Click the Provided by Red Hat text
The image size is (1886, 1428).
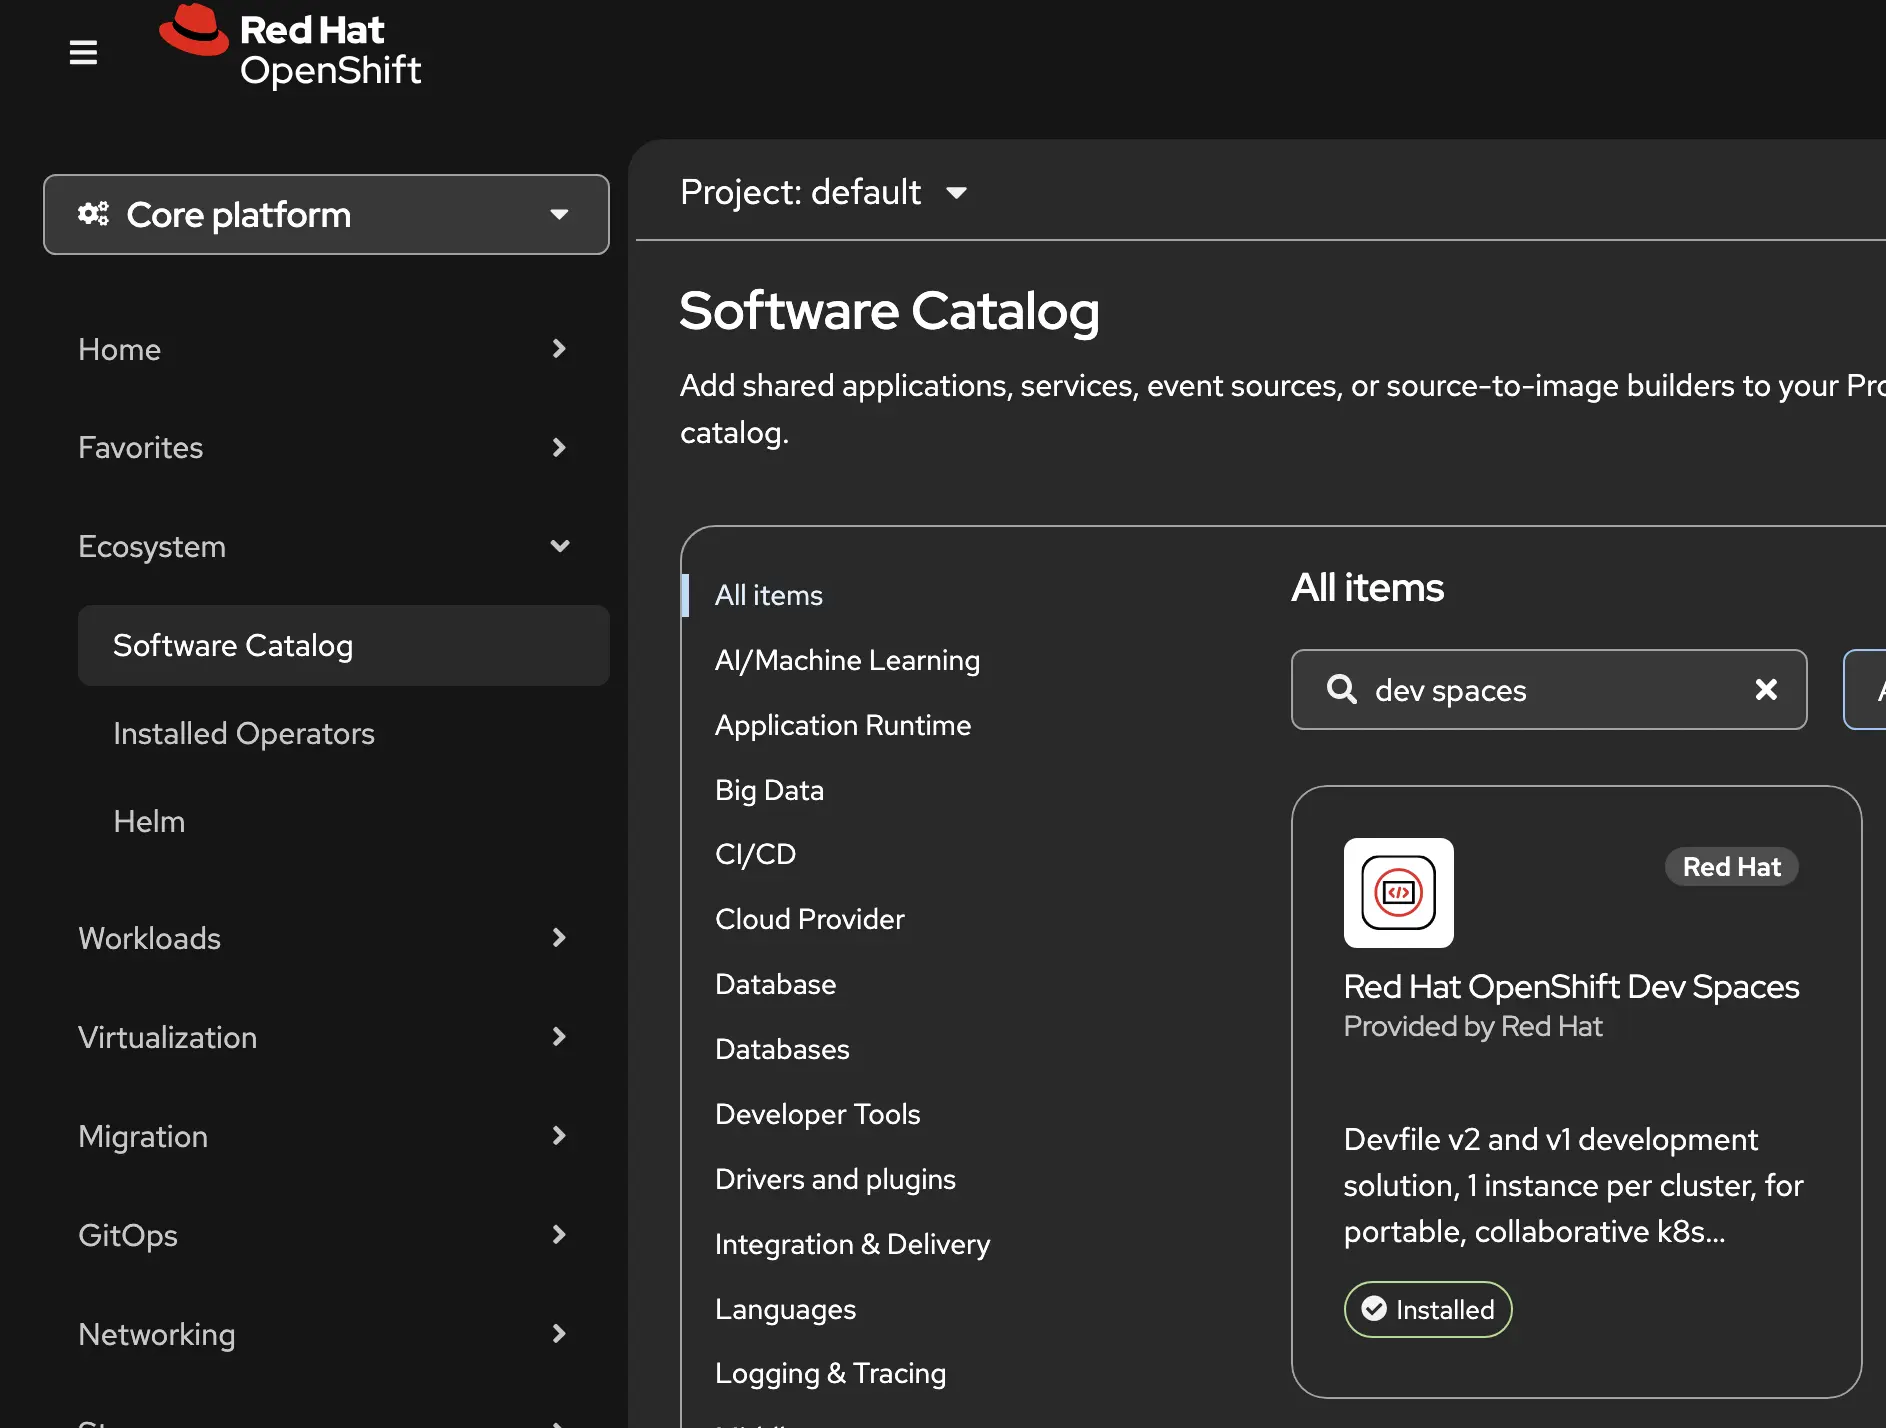click(x=1472, y=1026)
